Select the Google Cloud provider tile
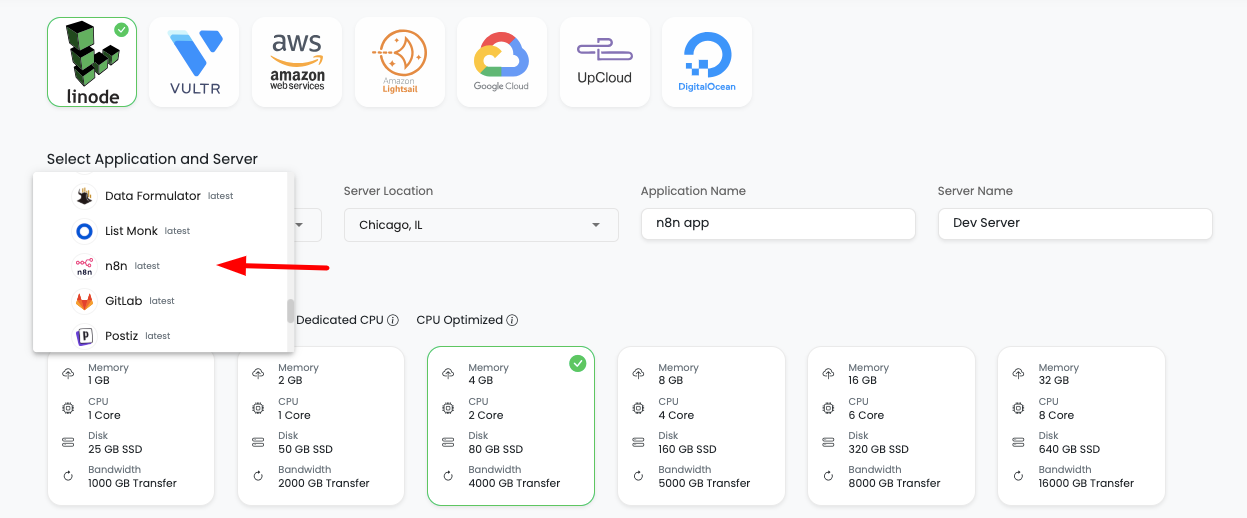The height and width of the screenshot is (518, 1247). tap(502, 62)
